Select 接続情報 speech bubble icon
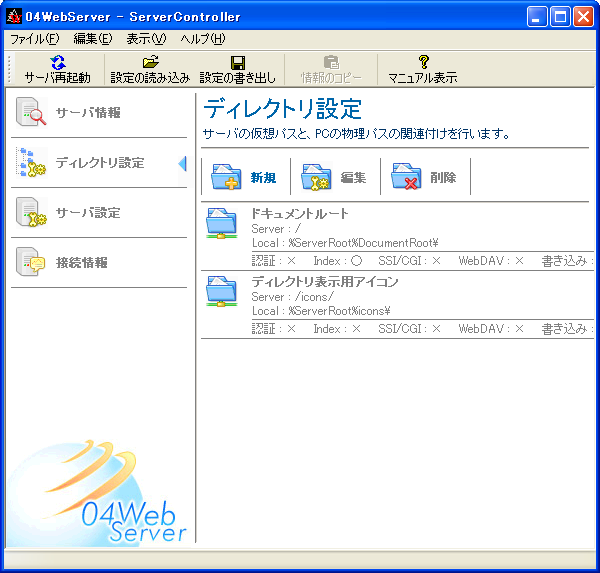The width and height of the screenshot is (600, 573). 31,262
